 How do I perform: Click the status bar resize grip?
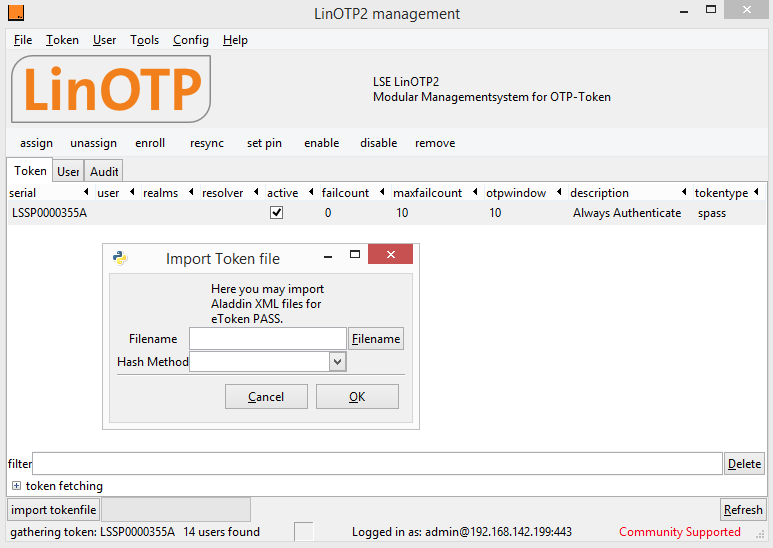760,534
